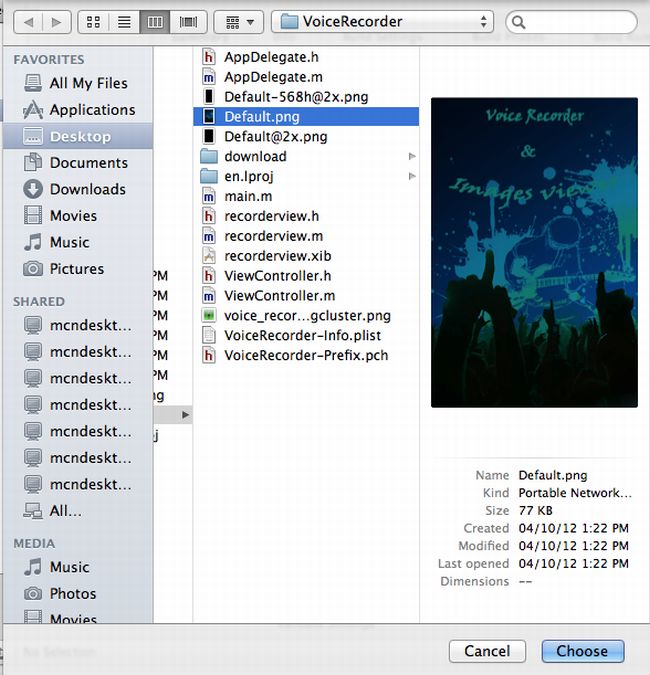Image resolution: width=650 pixels, height=675 pixels.
Task: Switch to icon view
Action: point(93,22)
